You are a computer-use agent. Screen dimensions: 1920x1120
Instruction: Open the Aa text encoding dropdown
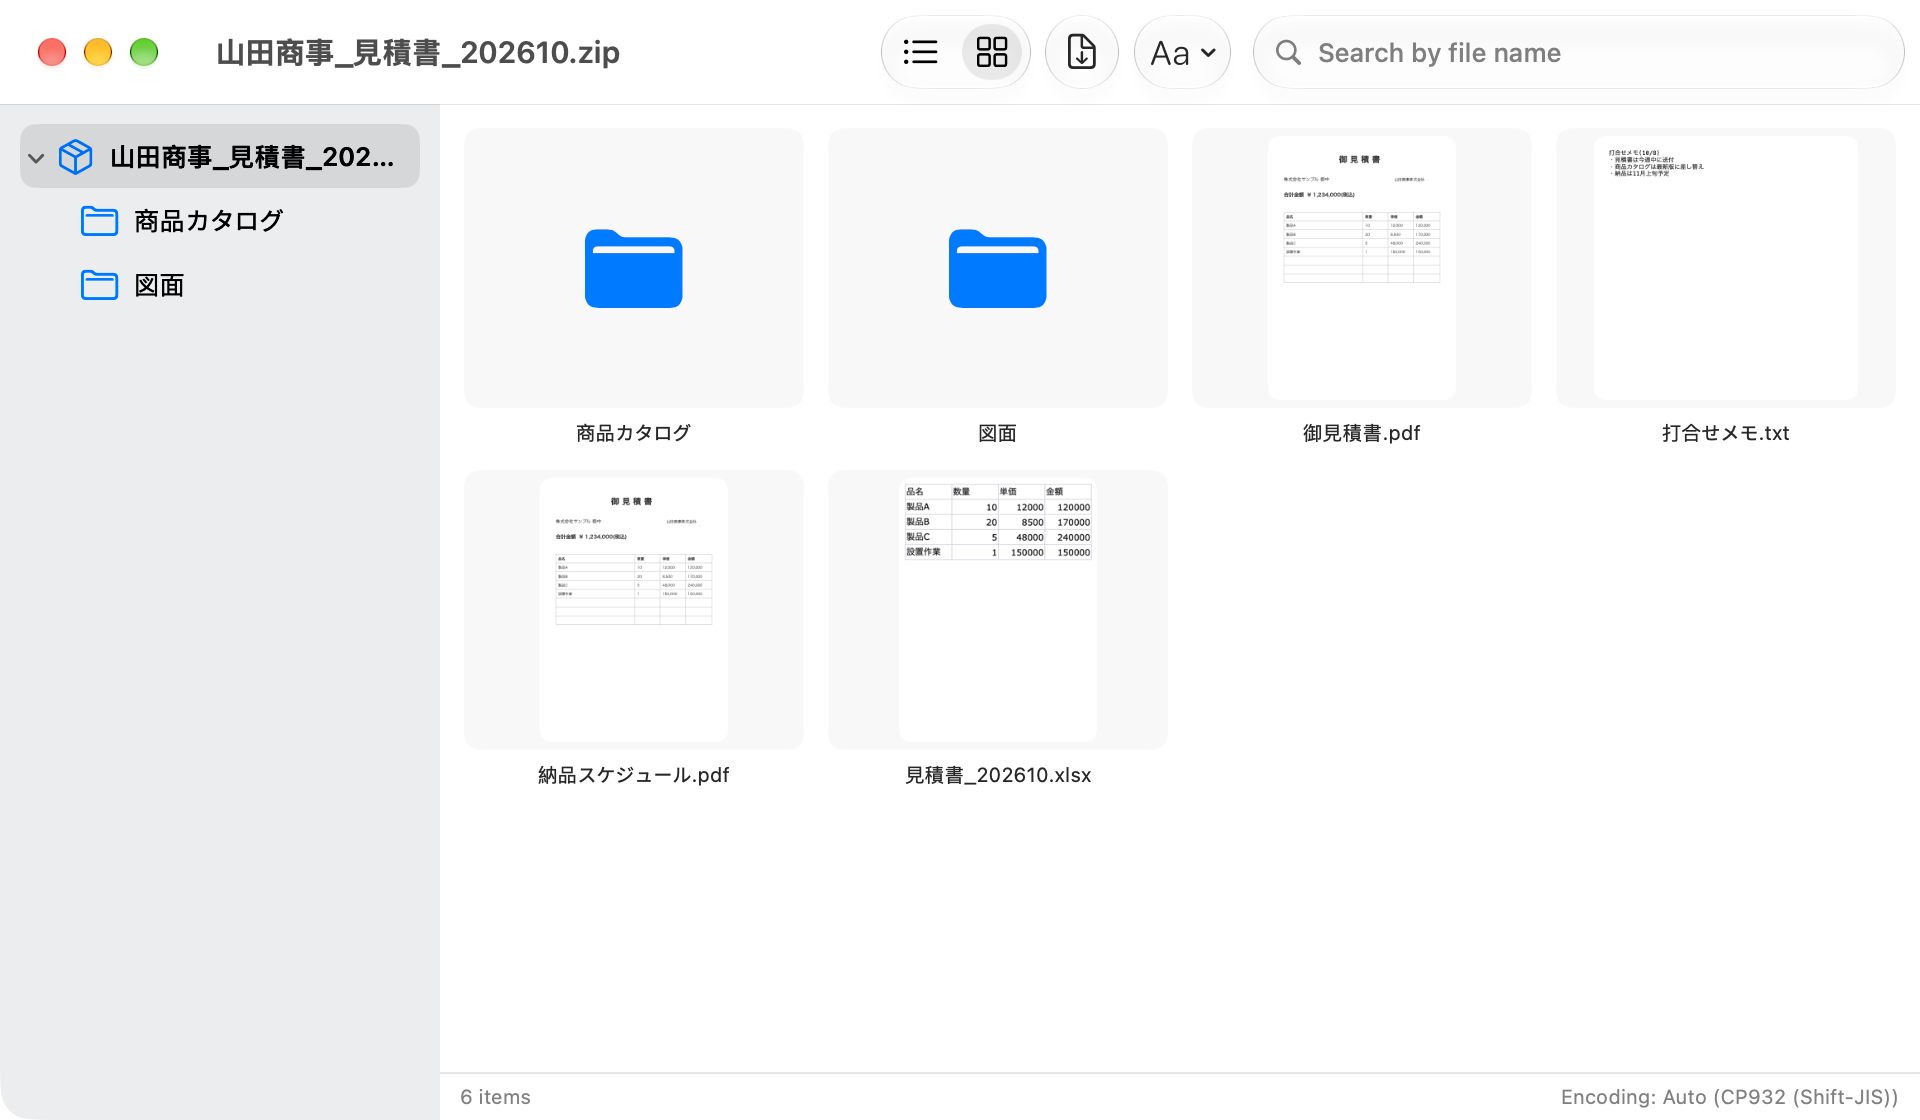tap(1182, 52)
